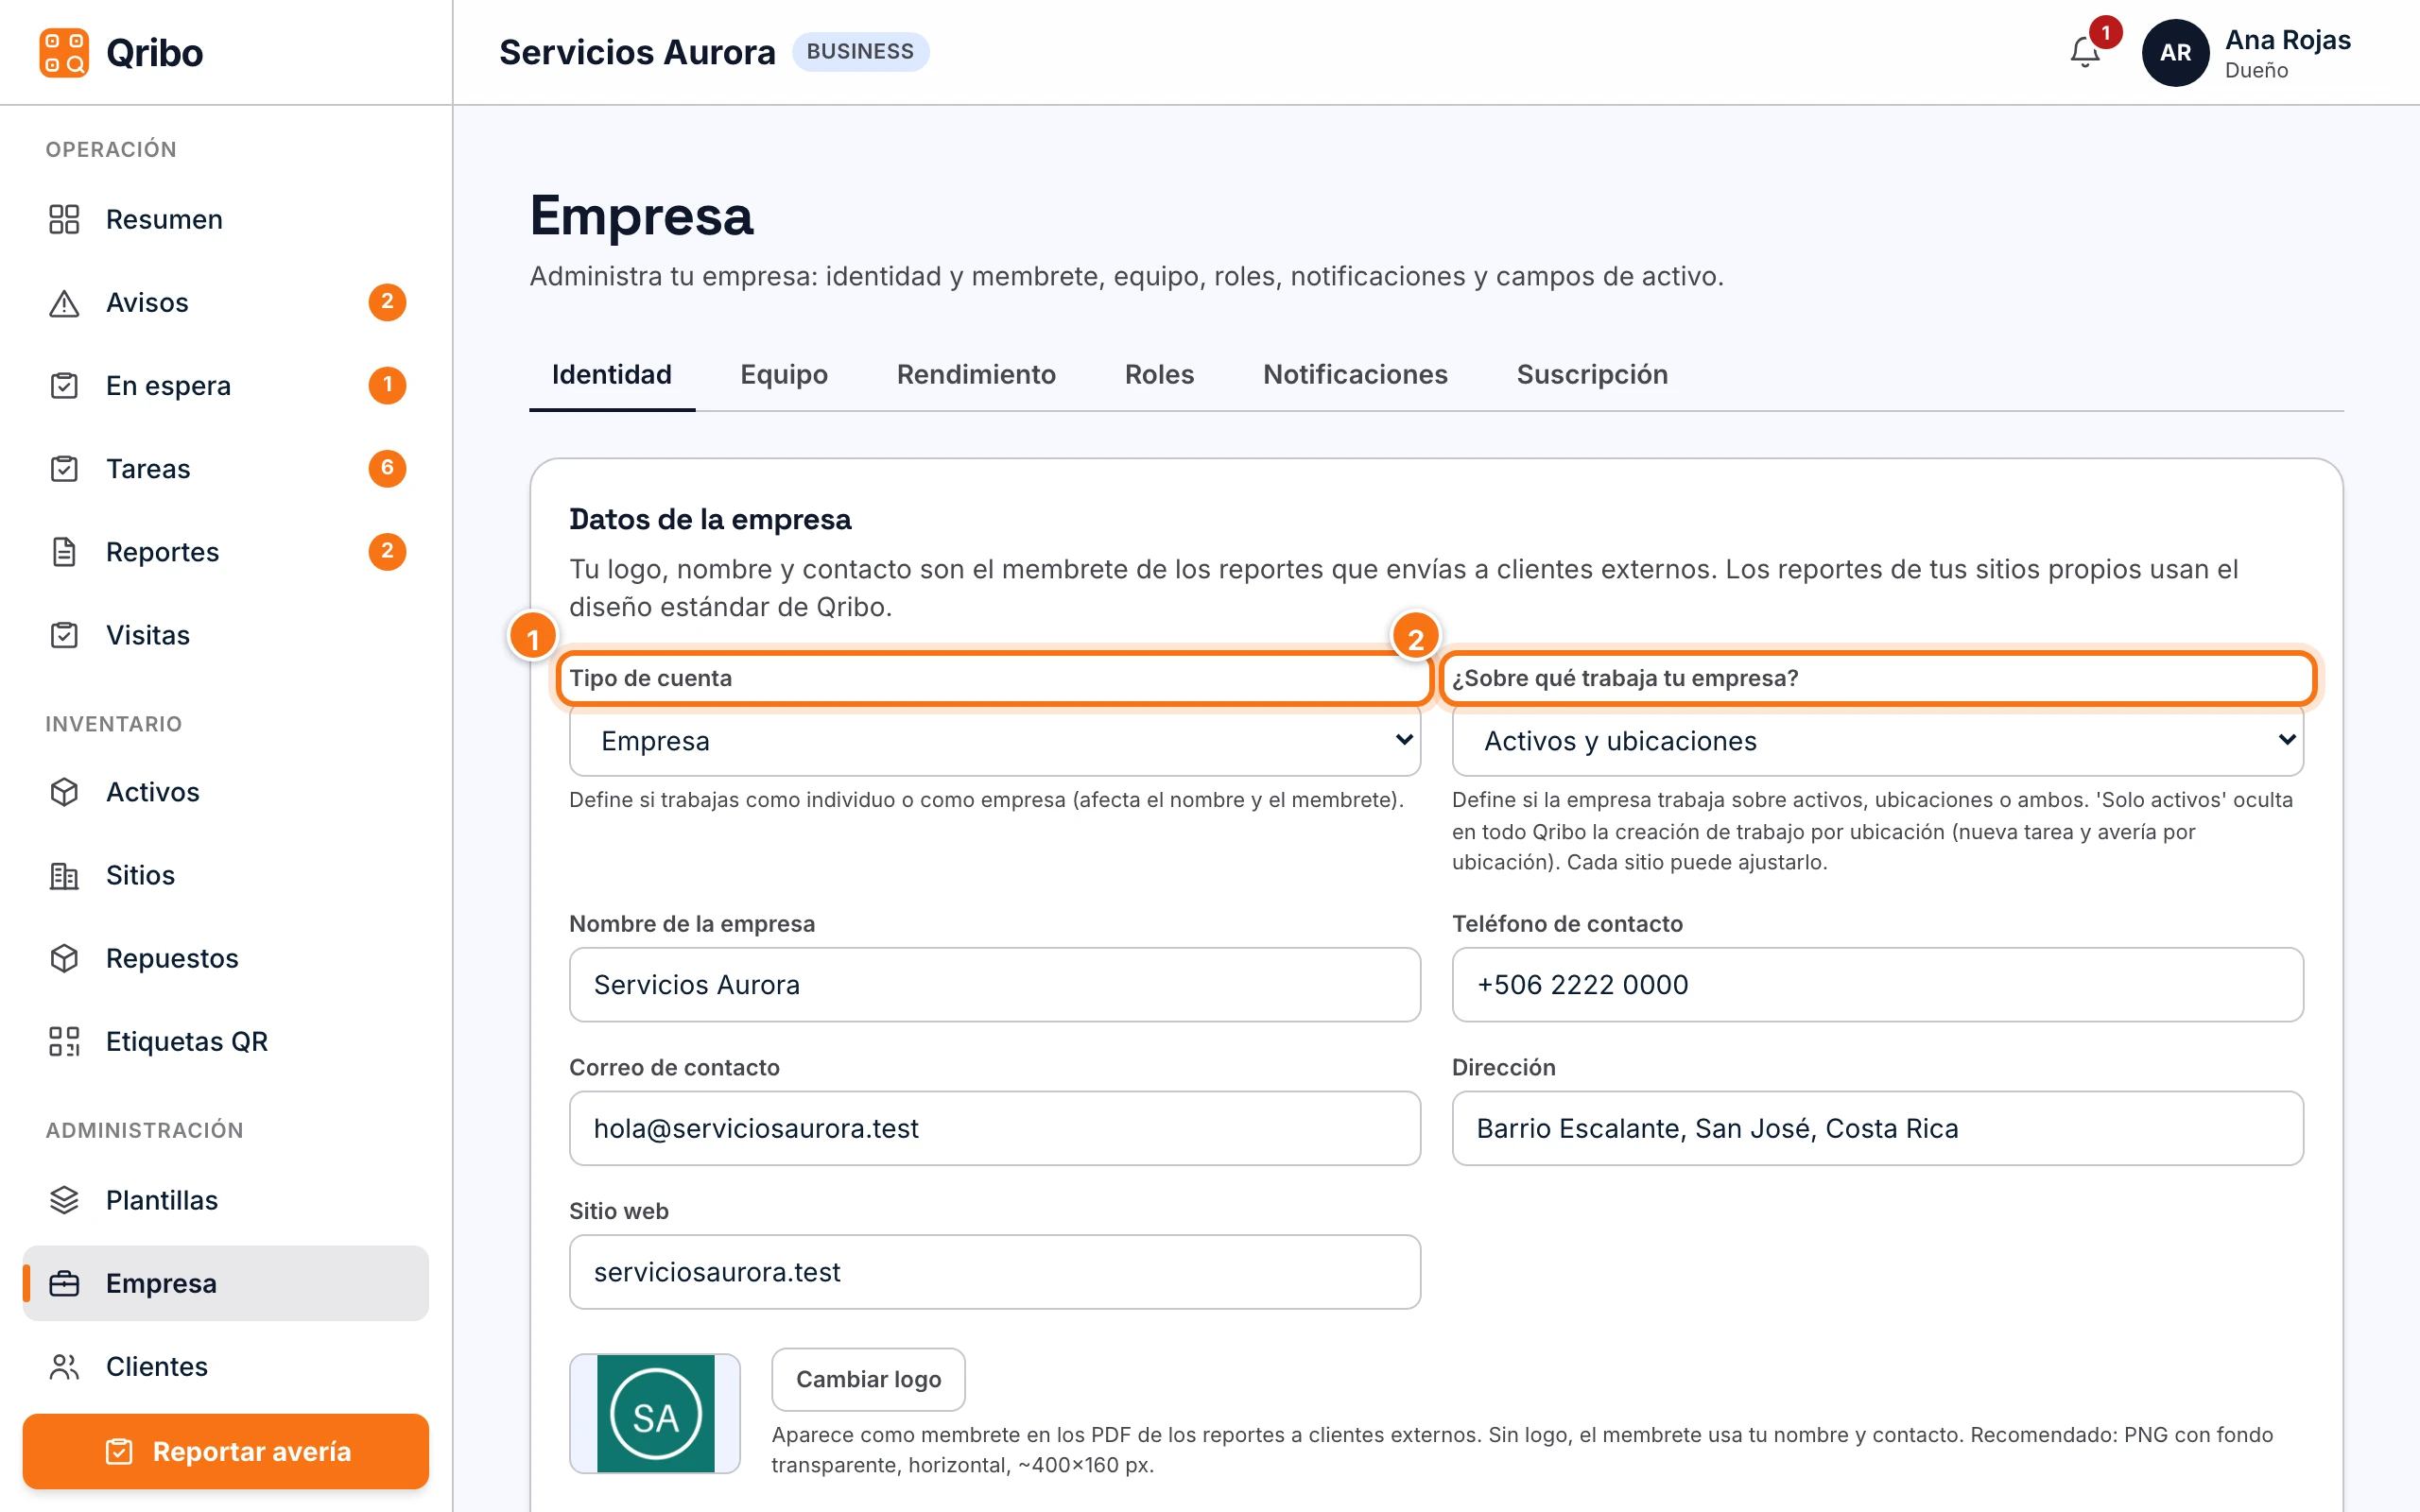
Task: Click the Reportes badge showing 2
Action: tap(387, 551)
